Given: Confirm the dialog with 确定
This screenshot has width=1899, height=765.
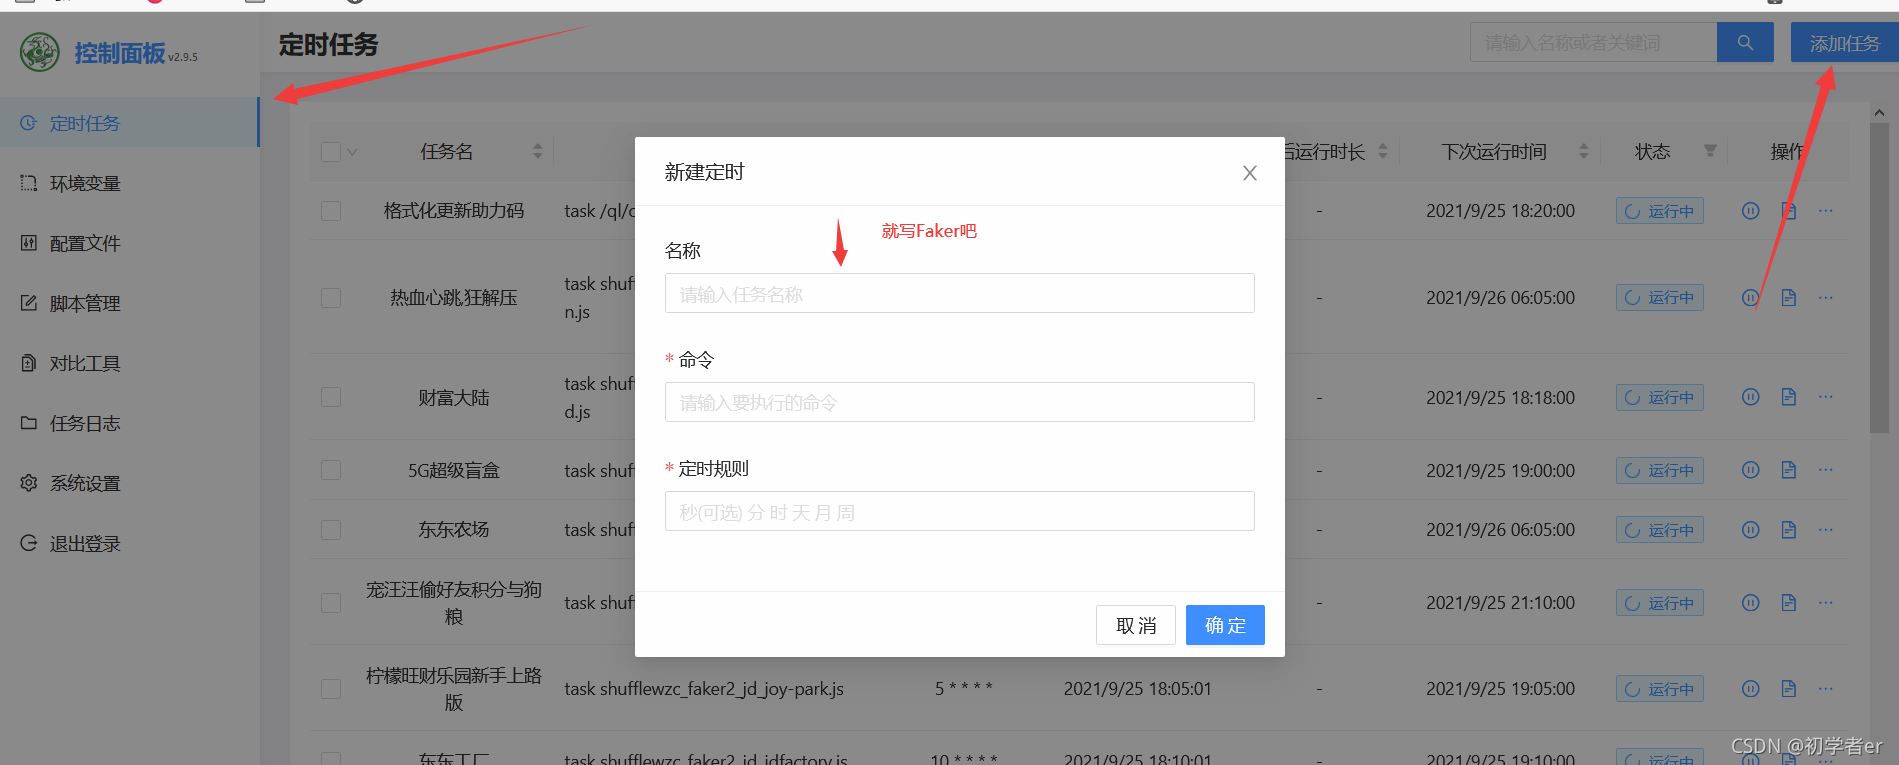Looking at the screenshot, I should tap(1225, 625).
